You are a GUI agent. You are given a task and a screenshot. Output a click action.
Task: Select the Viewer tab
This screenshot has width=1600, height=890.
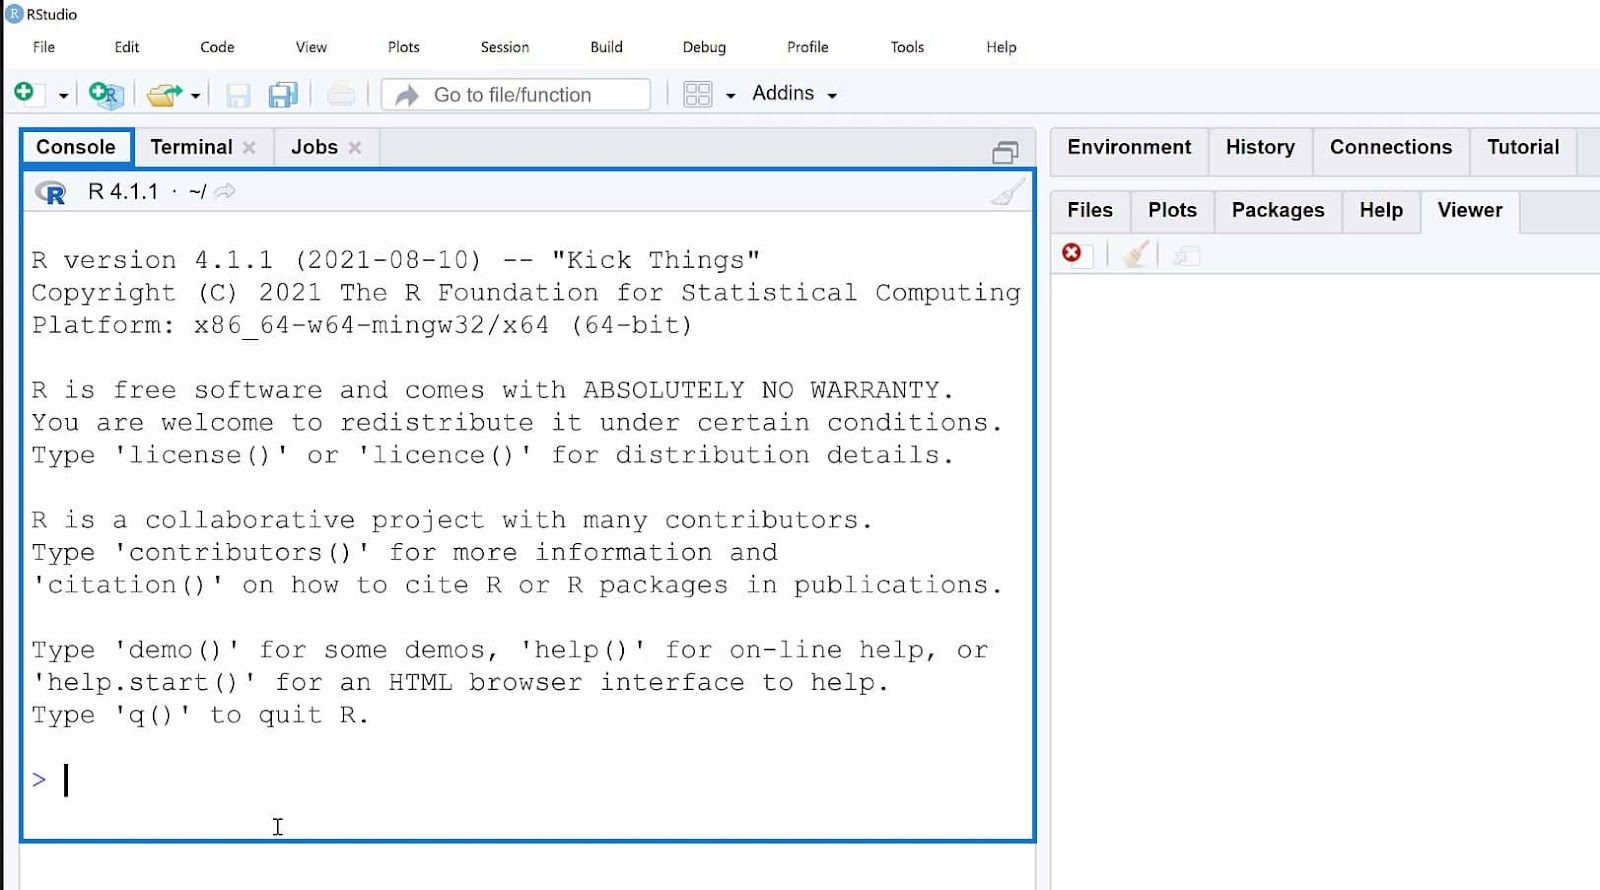(1470, 210)
